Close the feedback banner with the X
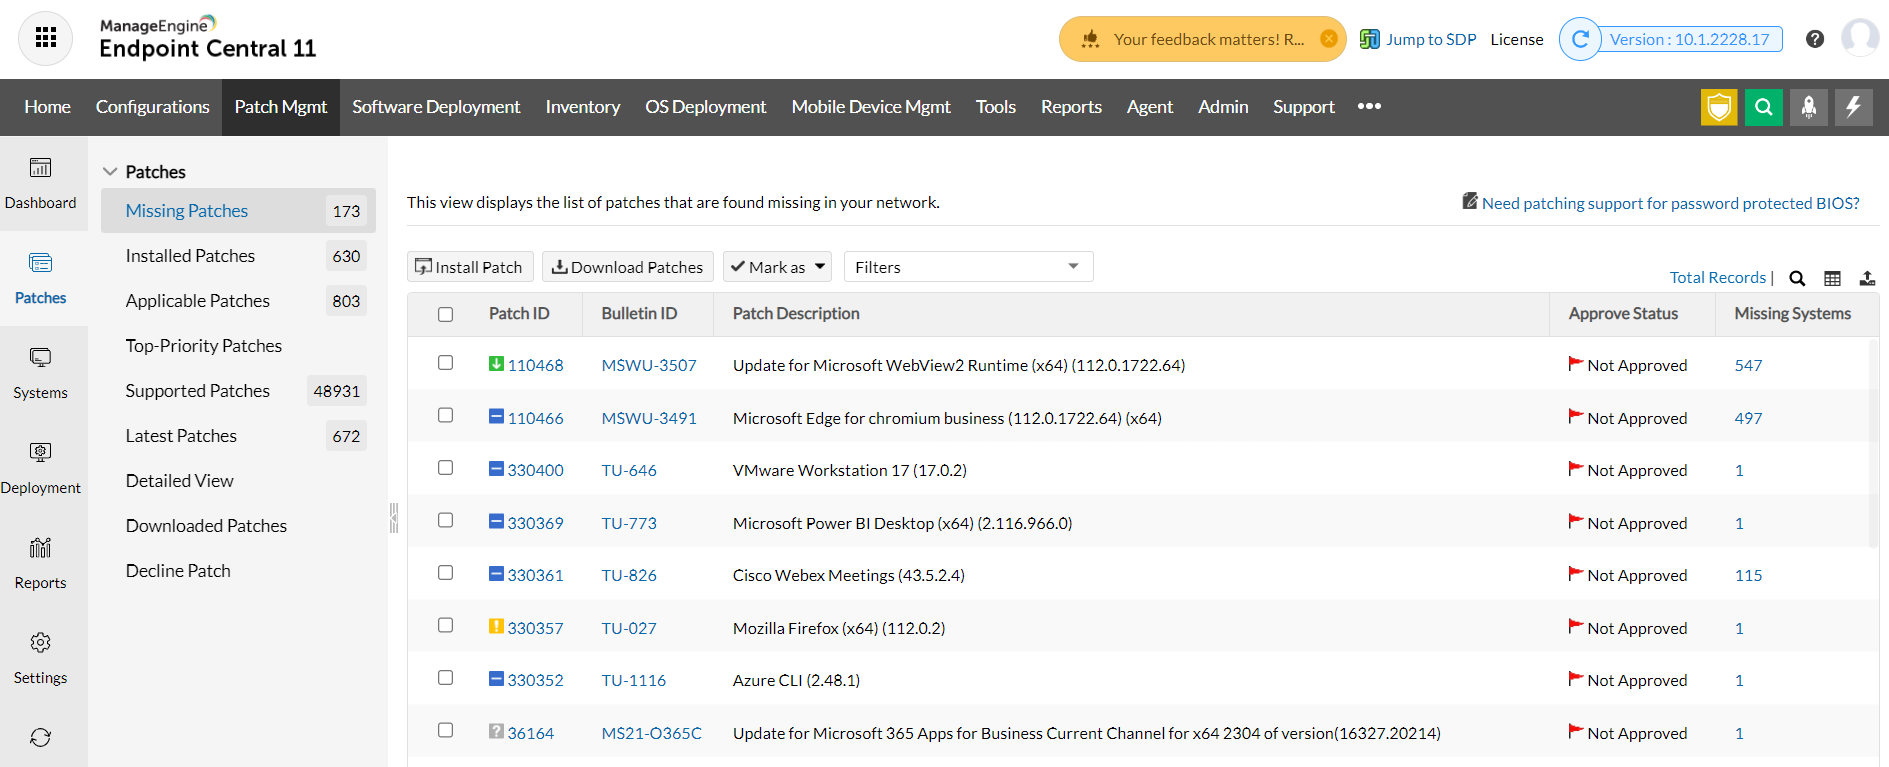The image size is (1889, 767). [x=1329, y=39]
